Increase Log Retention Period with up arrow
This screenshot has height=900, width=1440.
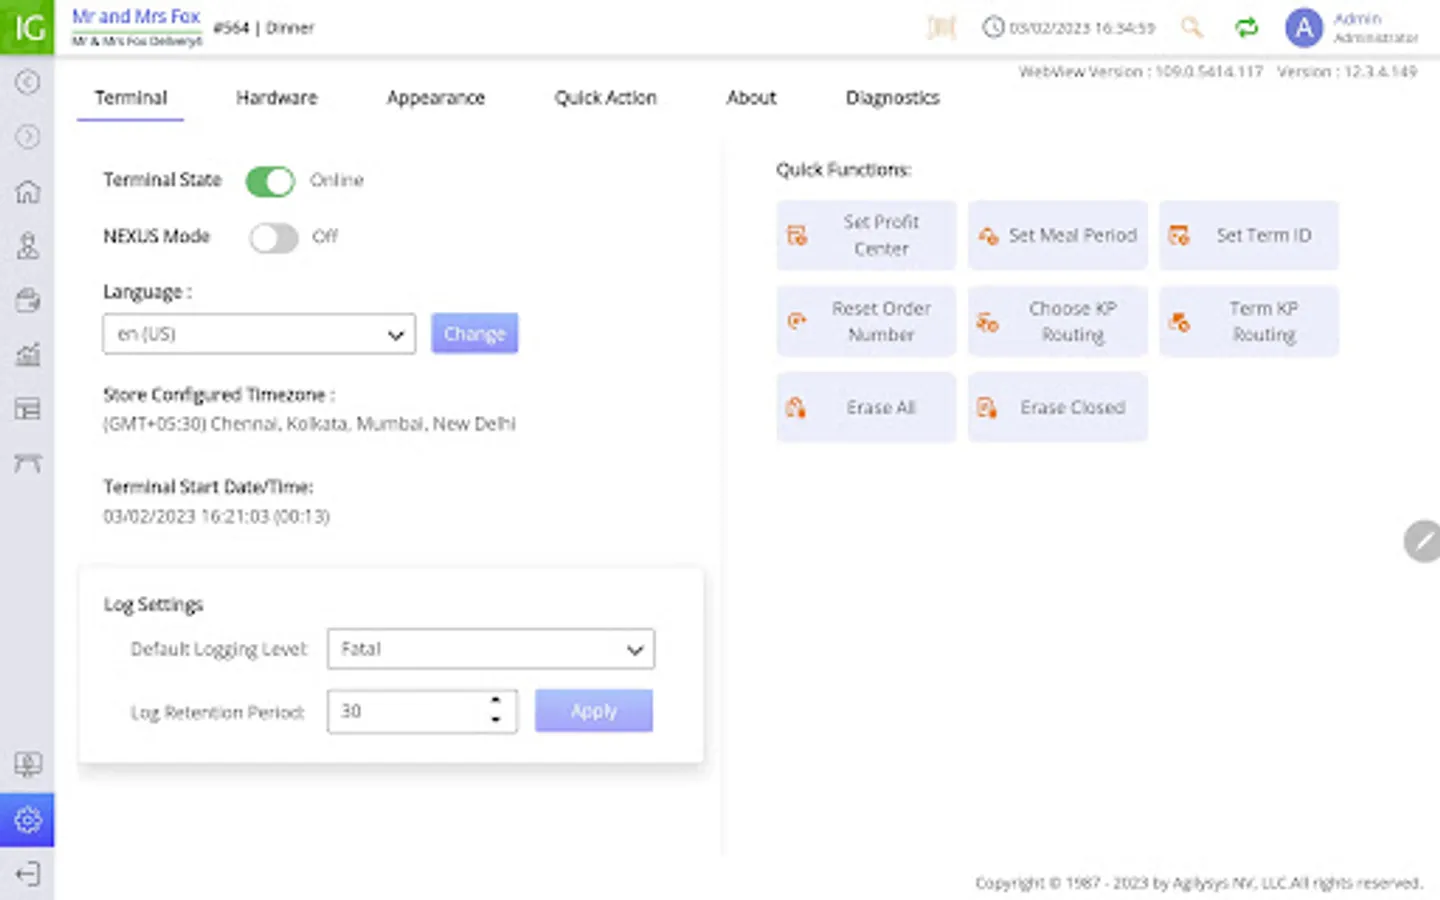coord(496,701)
